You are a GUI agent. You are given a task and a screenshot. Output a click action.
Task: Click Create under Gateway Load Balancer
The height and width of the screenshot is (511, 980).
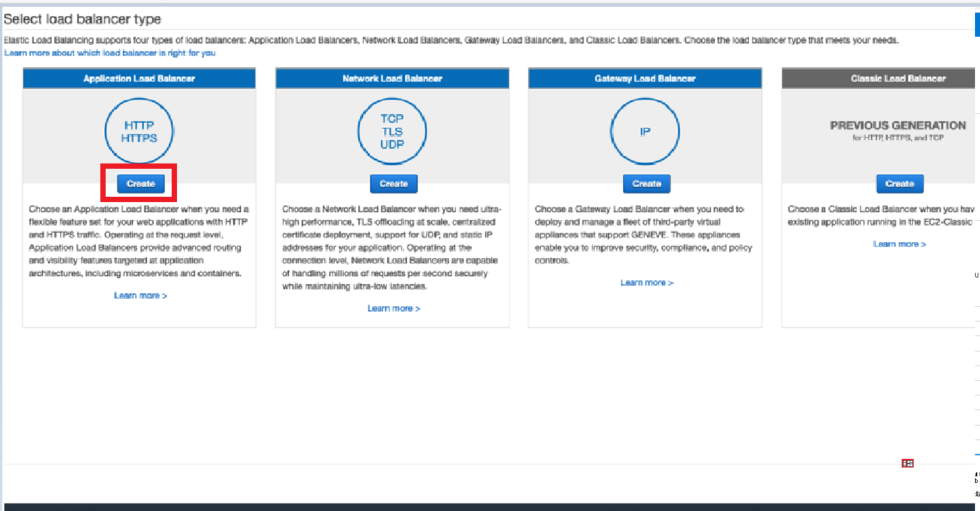[x=646, y=184]
